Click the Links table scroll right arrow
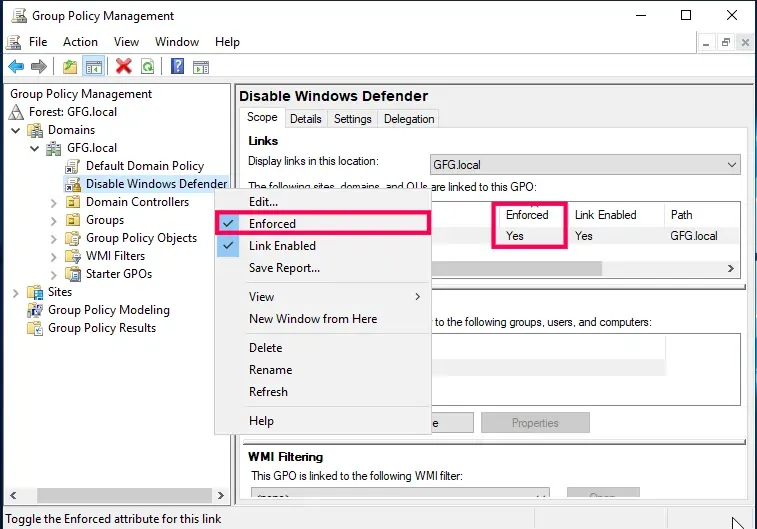This screenshot has height=529, width=757. tap(731, 268)
